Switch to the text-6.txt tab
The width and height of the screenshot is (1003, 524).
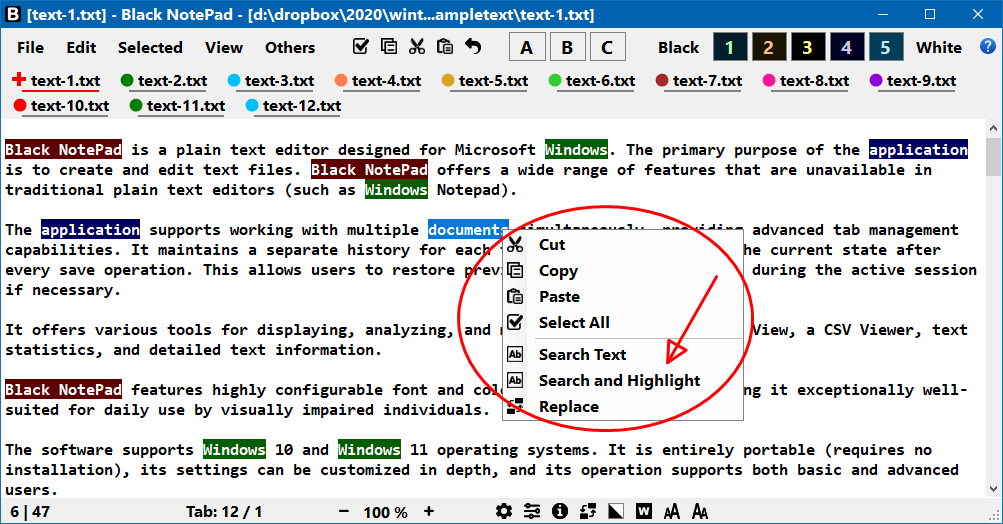(592, 81)
